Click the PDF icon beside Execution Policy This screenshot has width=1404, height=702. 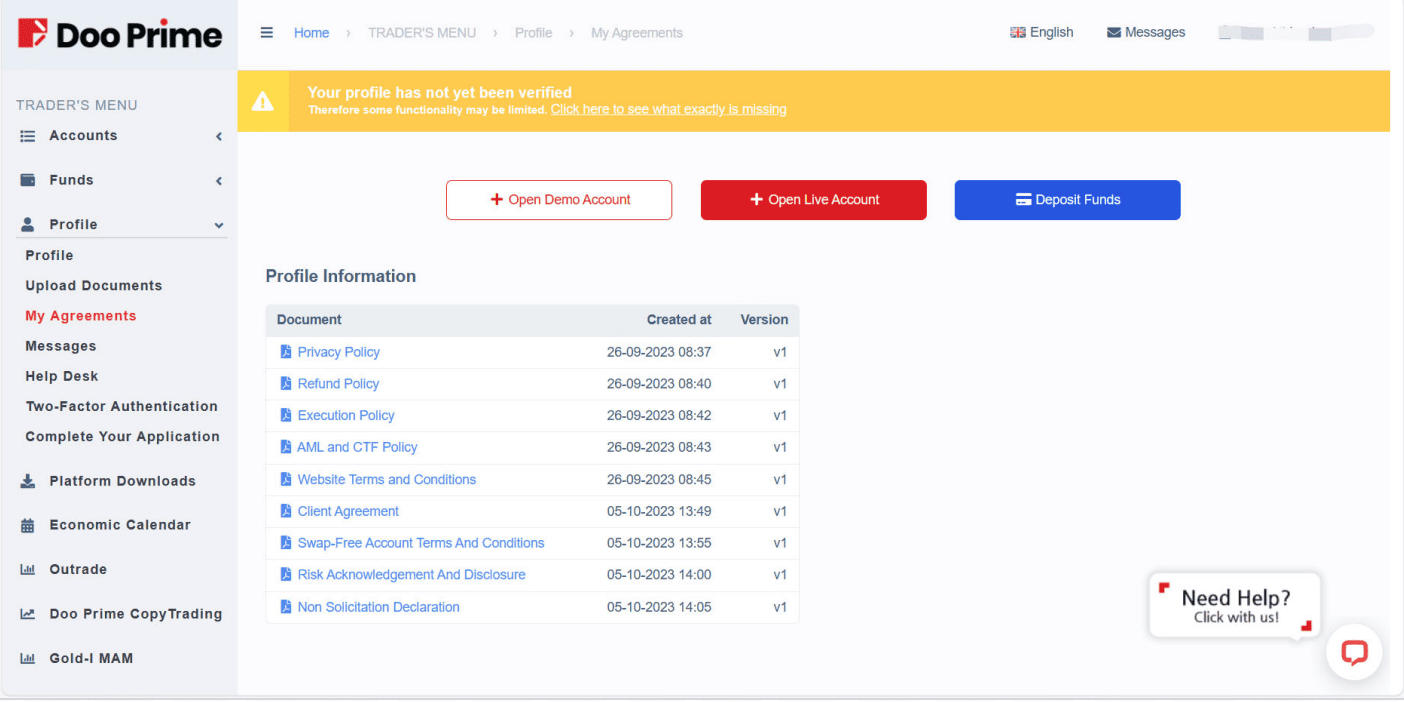point(285,415)
